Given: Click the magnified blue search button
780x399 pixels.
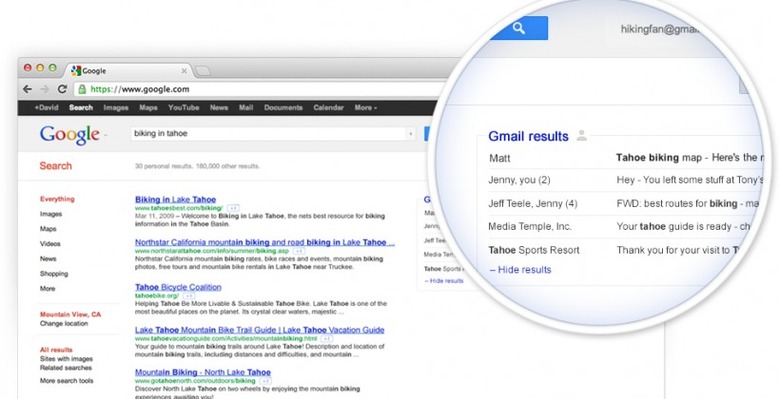Looking at the screenshot, I should [518, 28].
